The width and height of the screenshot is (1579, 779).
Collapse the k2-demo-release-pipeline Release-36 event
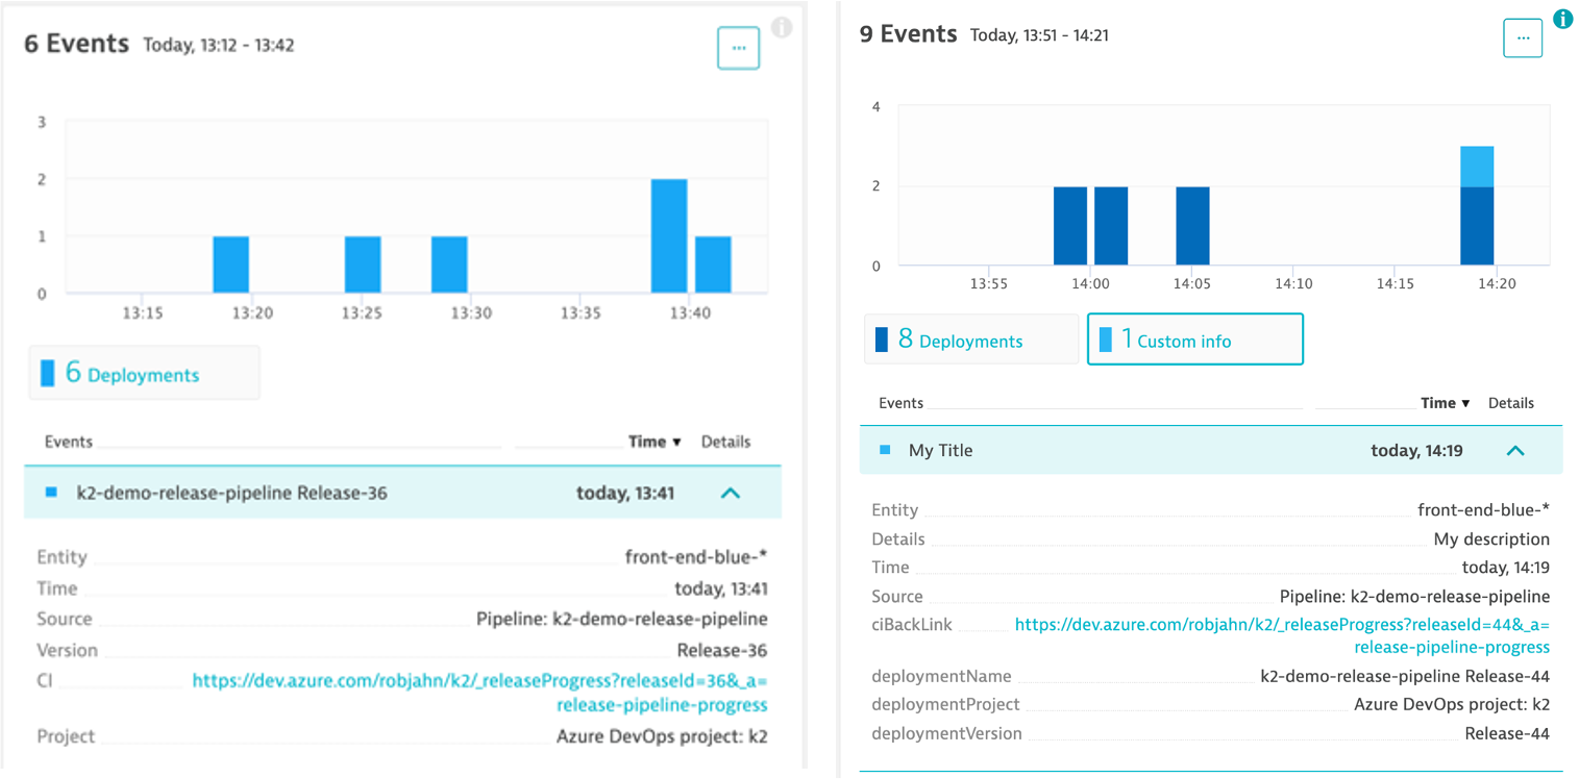click(x=731, y=493)
